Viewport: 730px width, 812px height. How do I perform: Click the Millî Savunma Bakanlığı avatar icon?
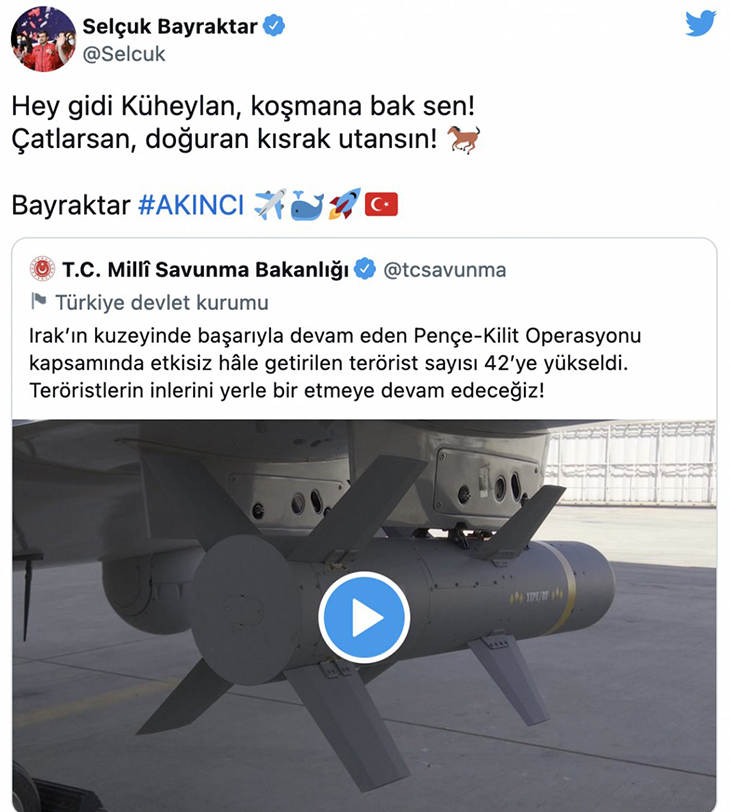coord(42,269)
